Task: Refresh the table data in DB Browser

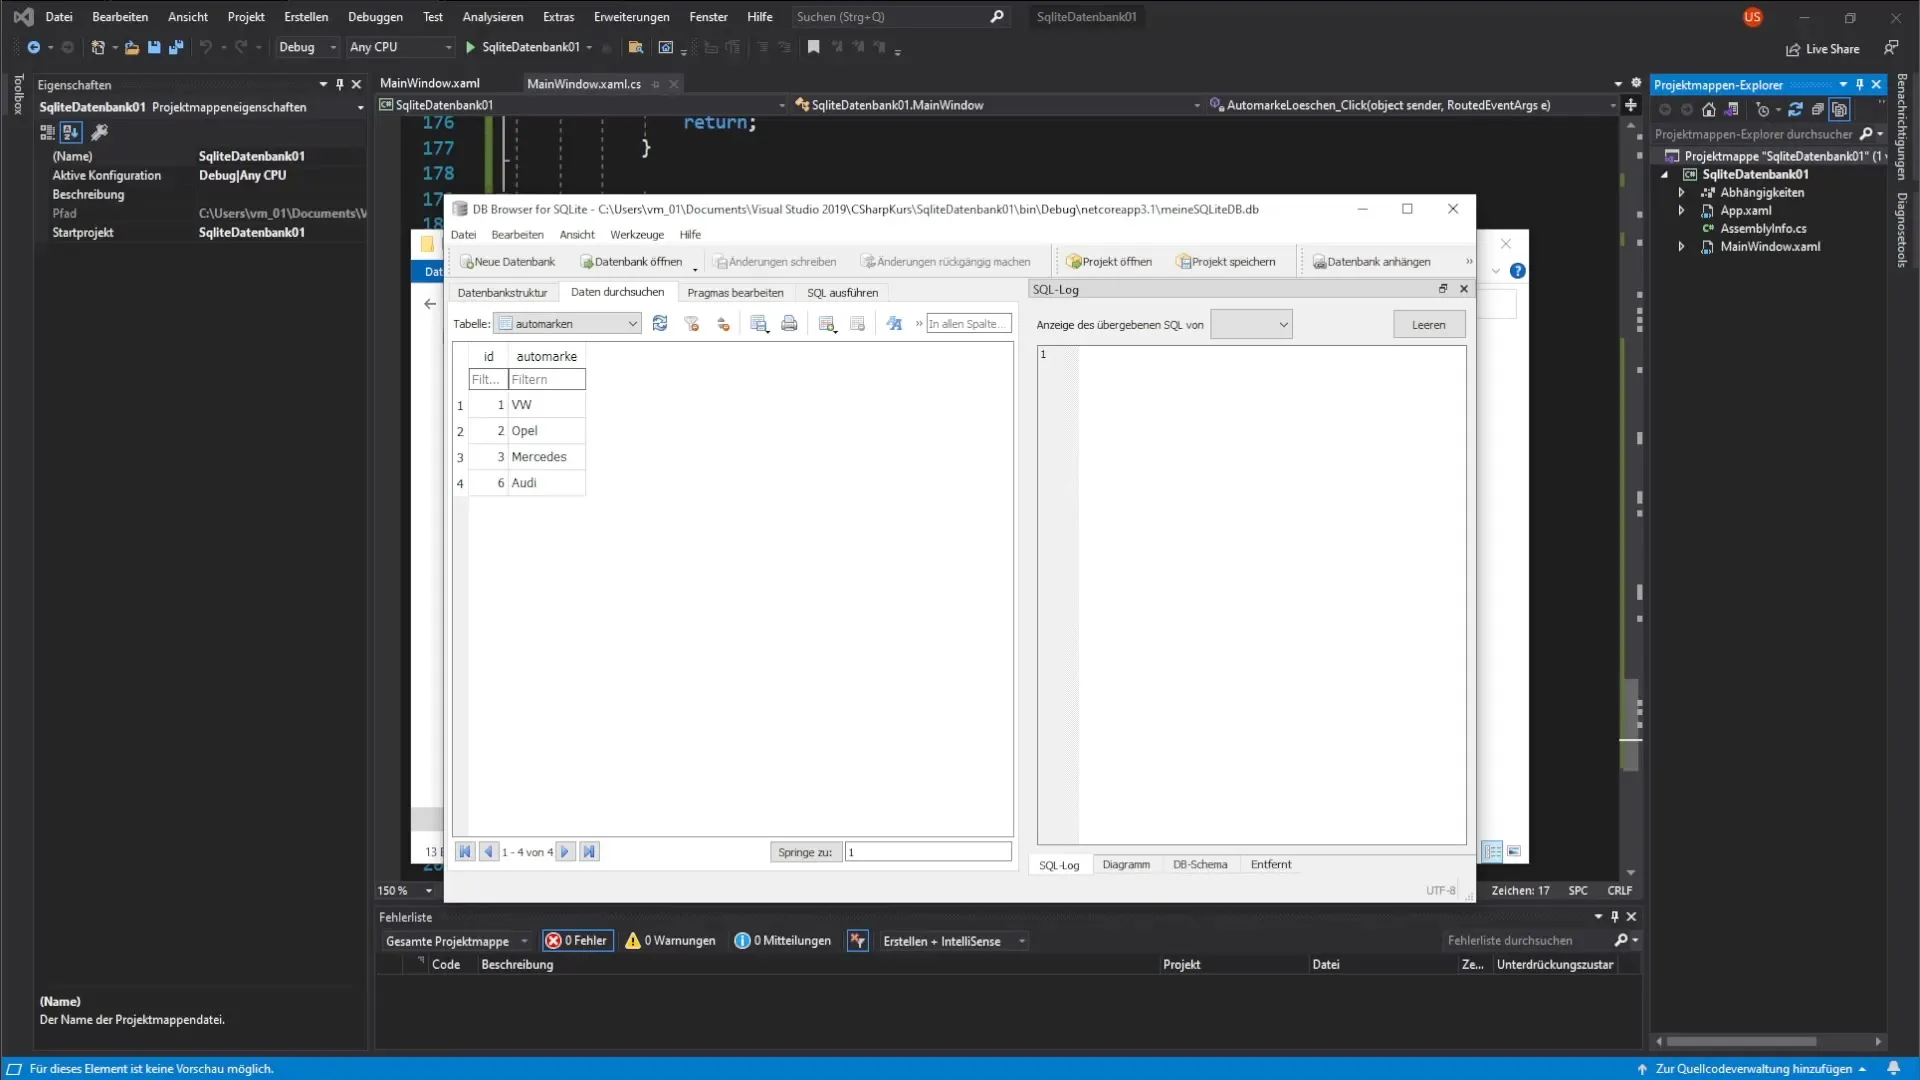Action: 660,323
